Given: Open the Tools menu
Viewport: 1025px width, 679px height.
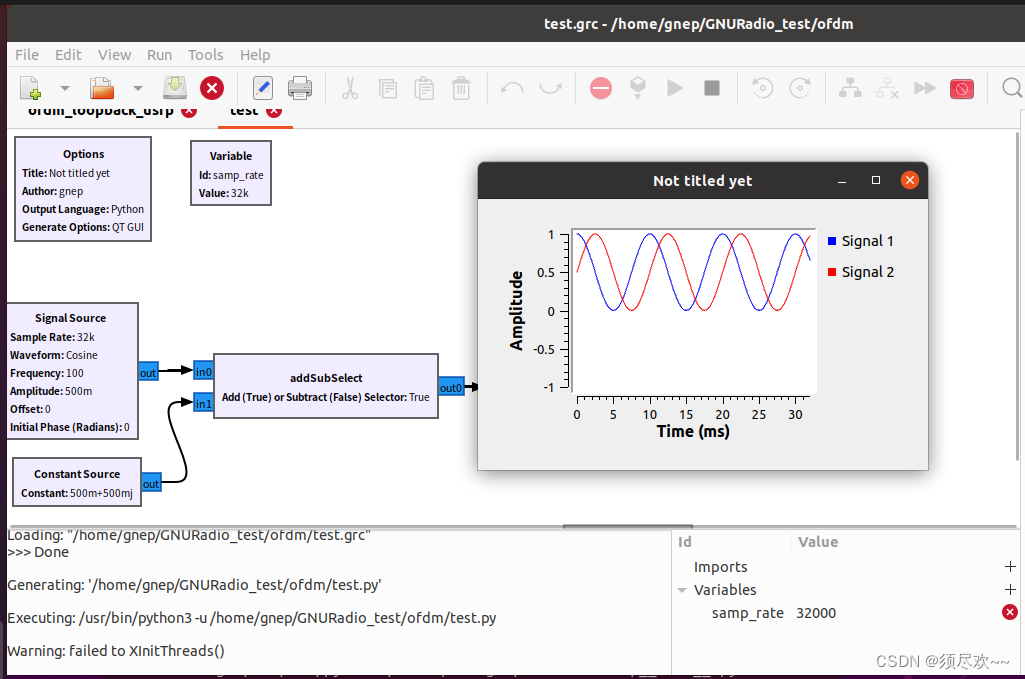Looking at the screenshot, I should coord(205,55).
